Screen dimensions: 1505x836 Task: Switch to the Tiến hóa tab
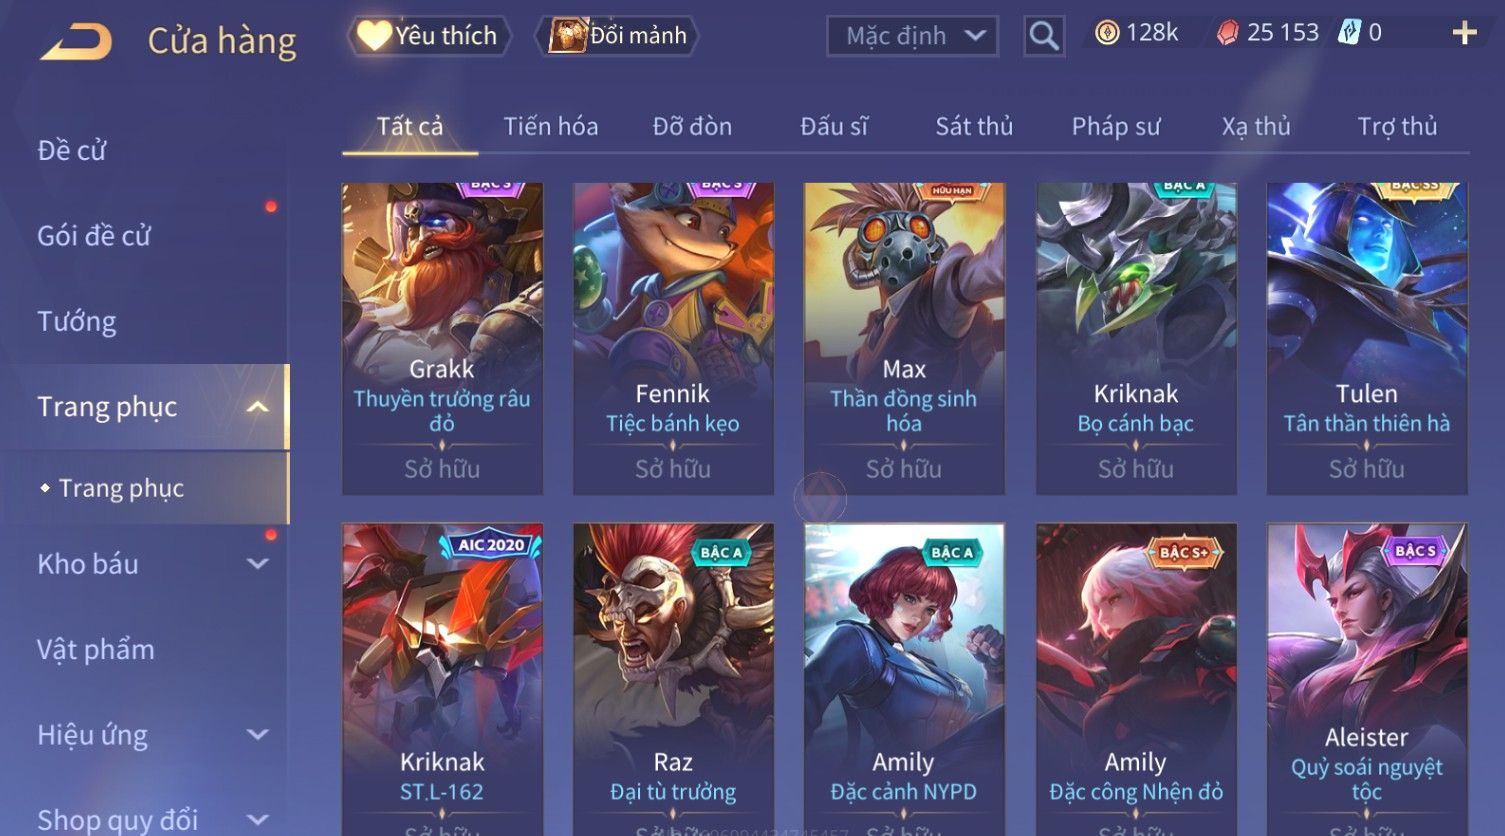[x=550, y=126]
